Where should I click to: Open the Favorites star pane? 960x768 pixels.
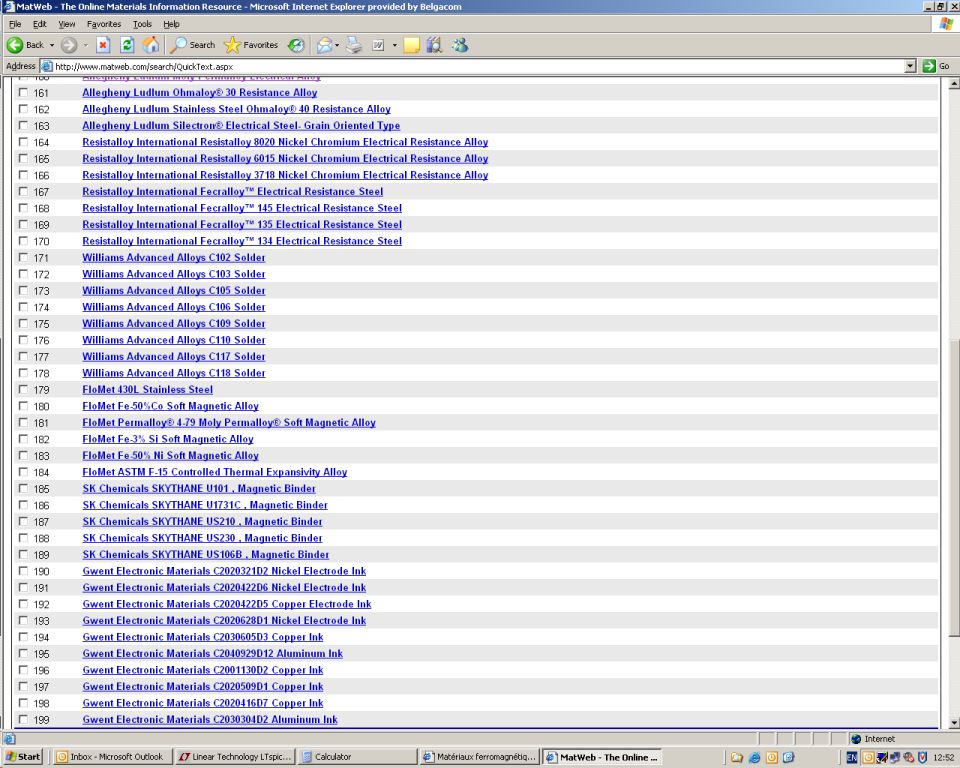coord(250,45)
